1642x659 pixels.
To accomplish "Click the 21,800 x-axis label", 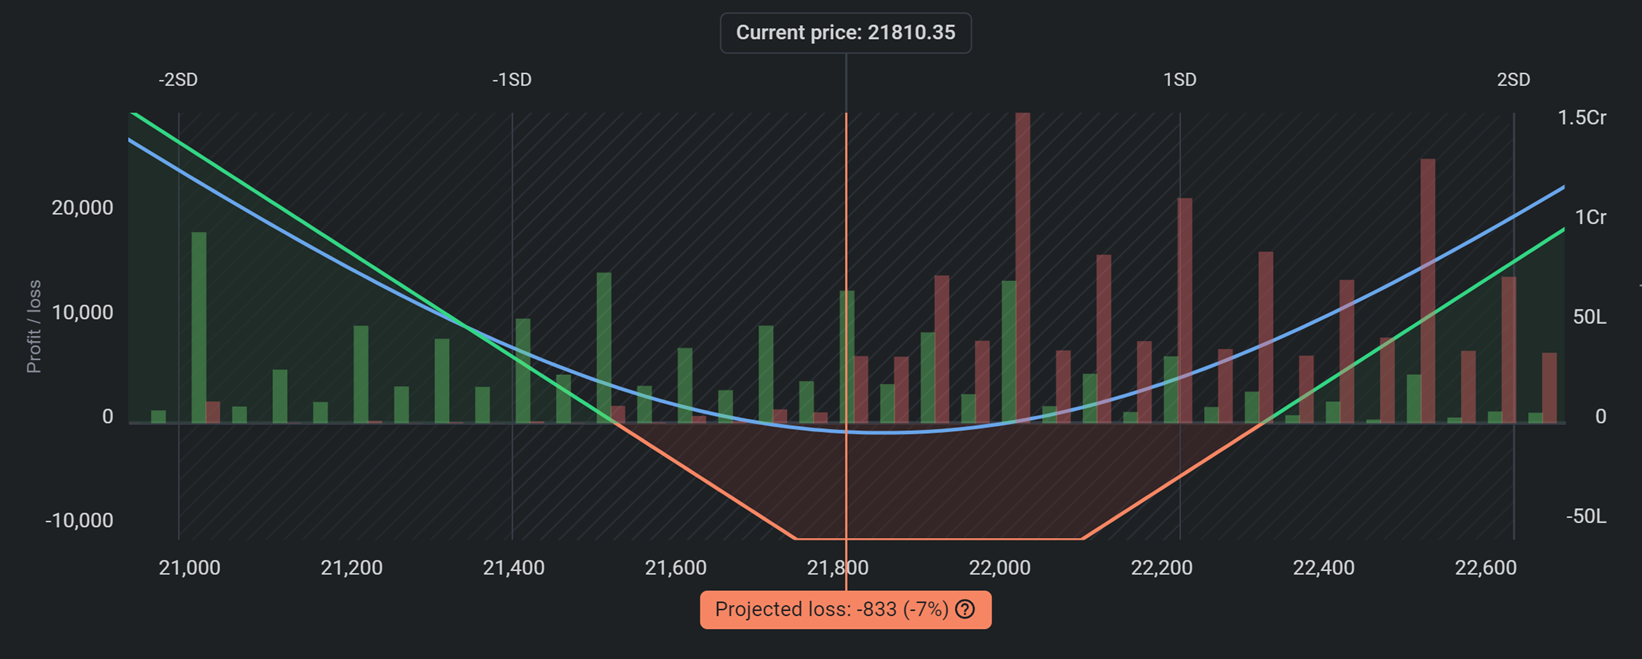I will tap(838, 568).
